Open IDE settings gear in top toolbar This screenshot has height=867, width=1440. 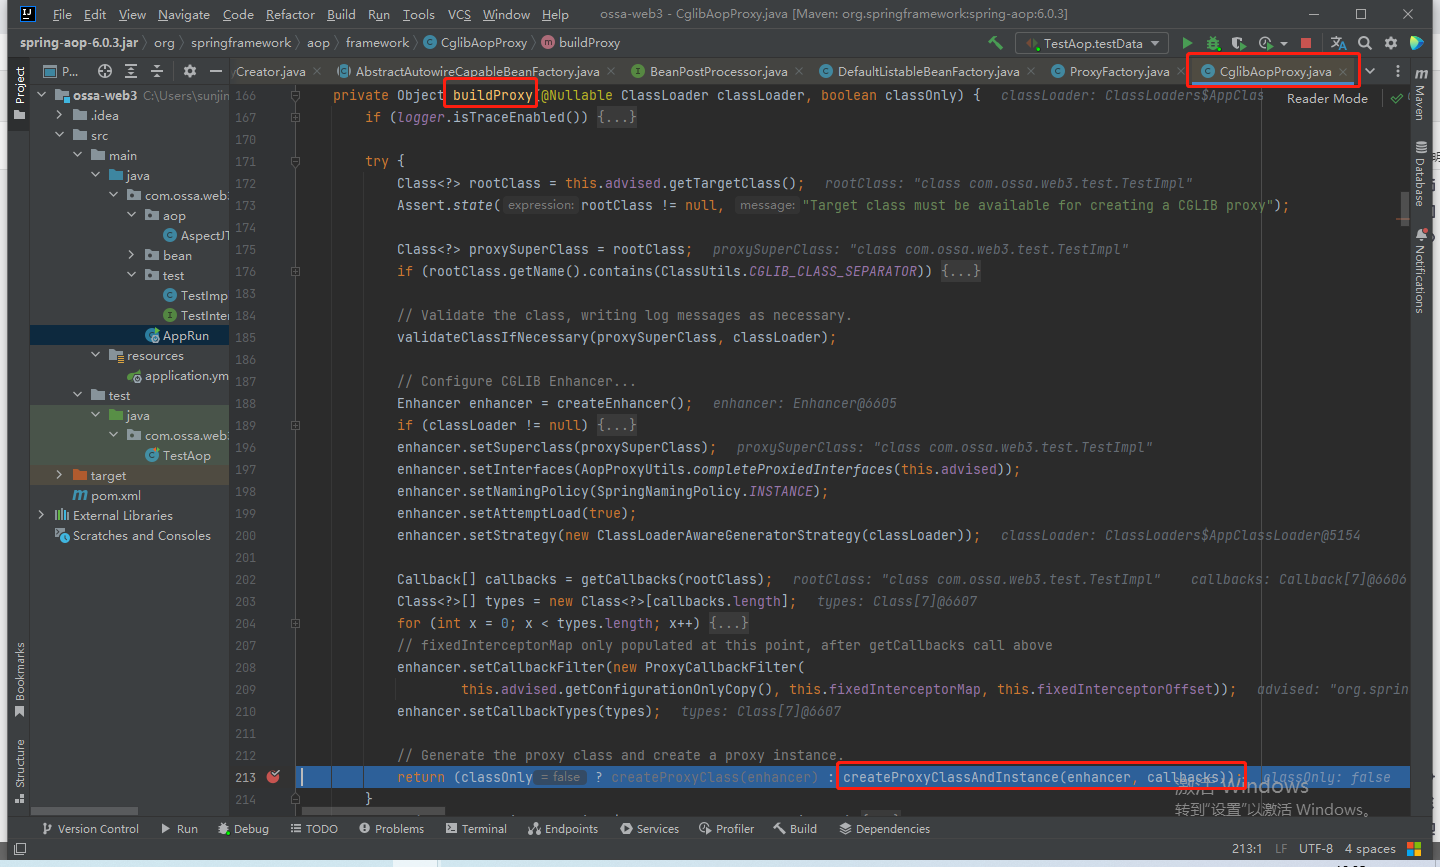[x=1391, y=43]
